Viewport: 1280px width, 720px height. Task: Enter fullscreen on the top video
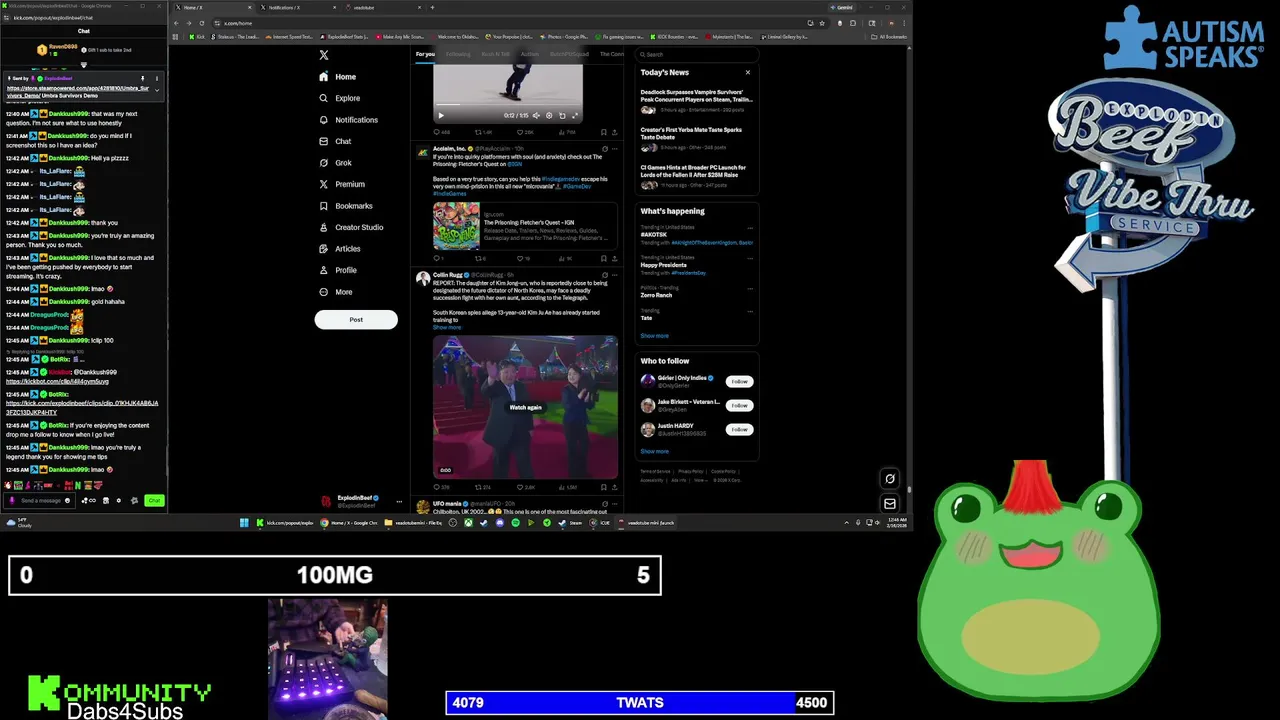pos(575,115)
